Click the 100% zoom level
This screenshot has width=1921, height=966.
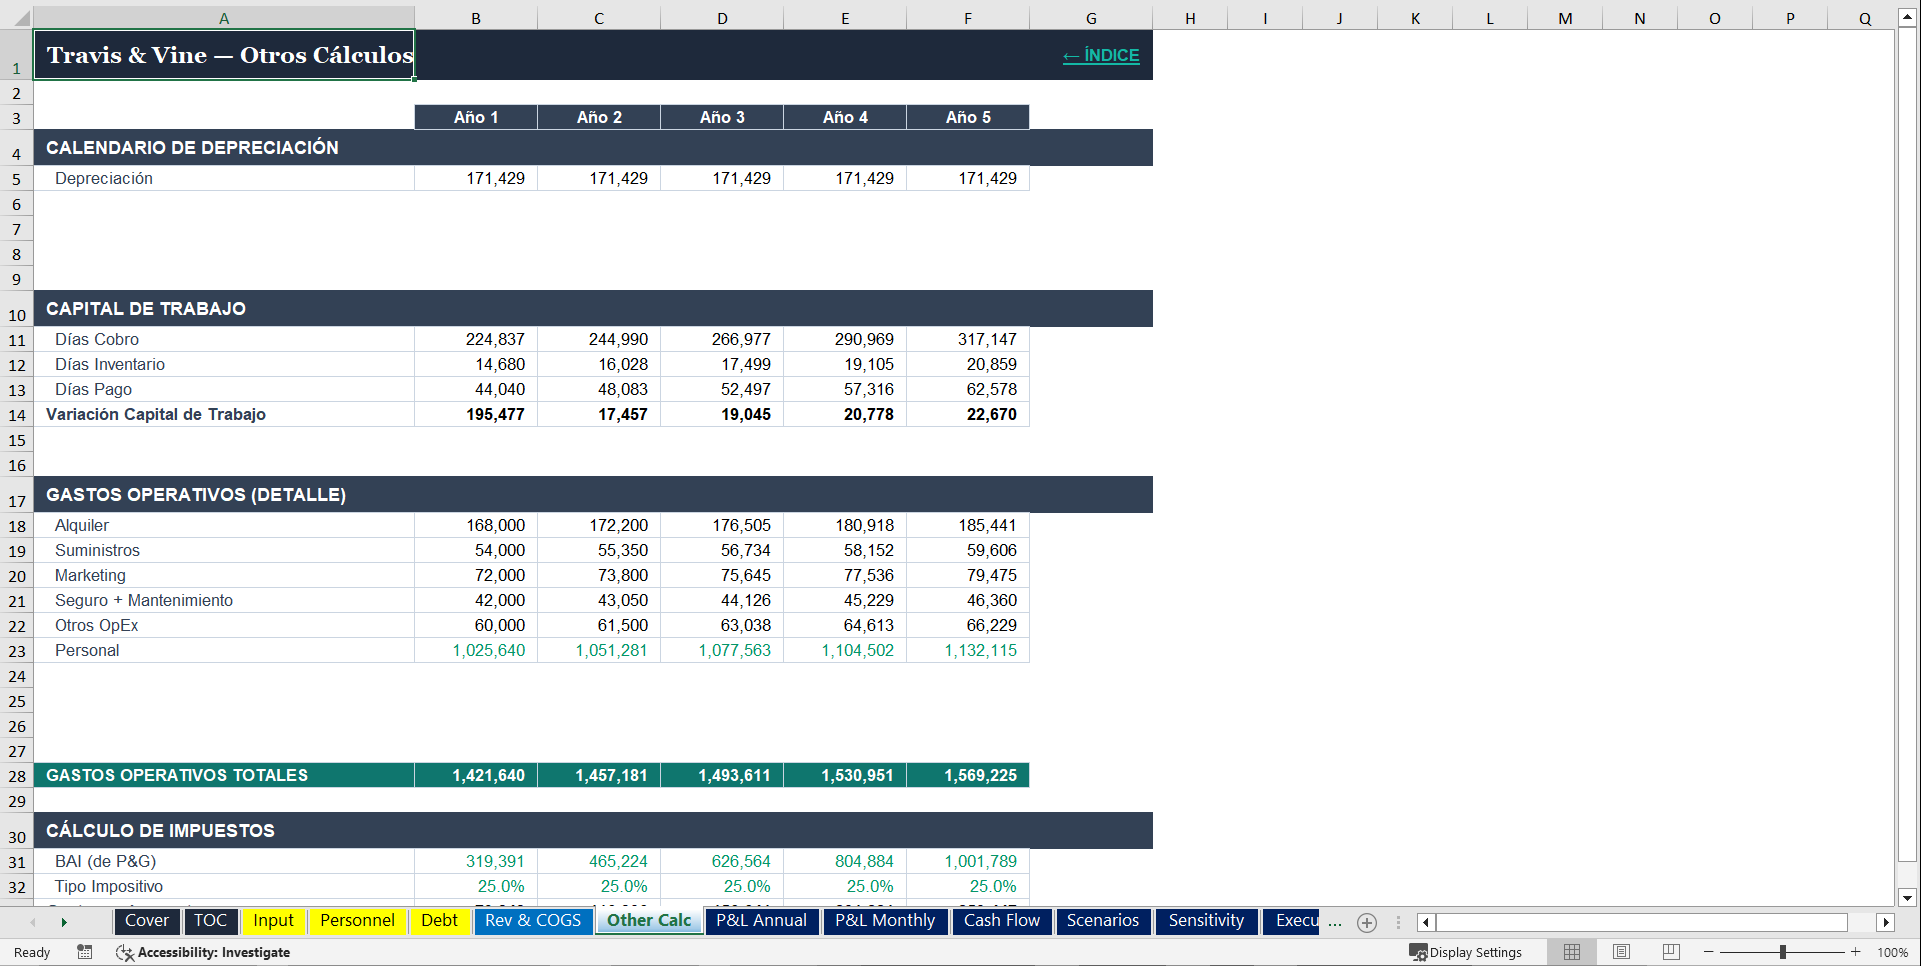coord(1892,952)
